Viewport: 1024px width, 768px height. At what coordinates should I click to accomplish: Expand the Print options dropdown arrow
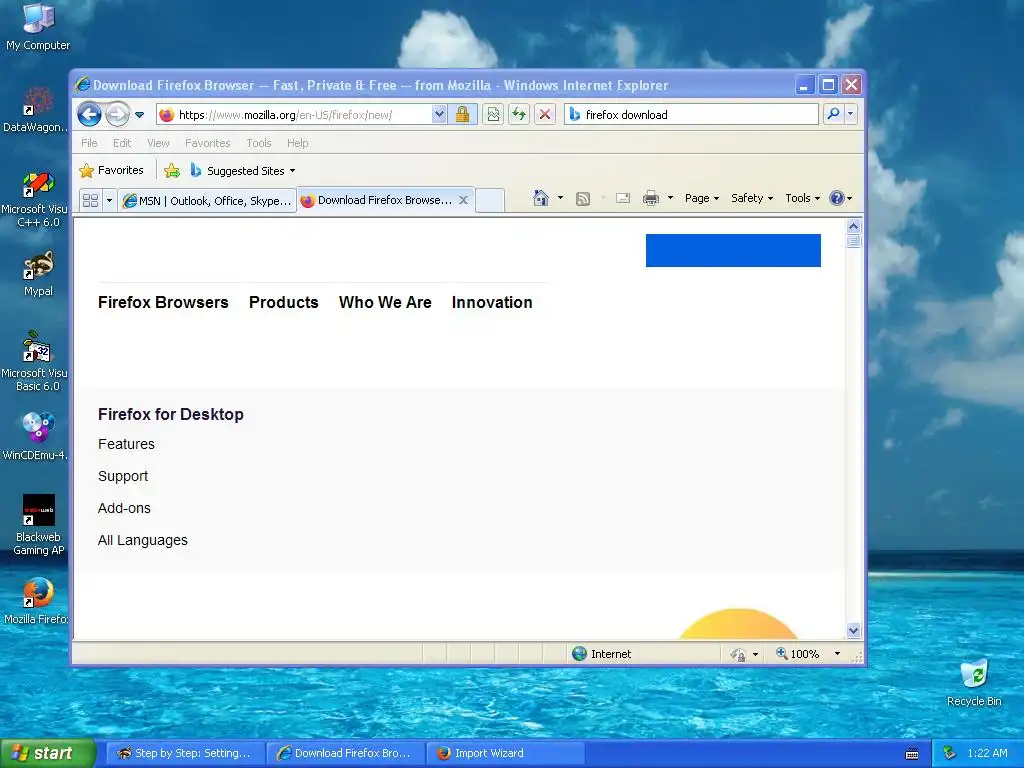click(x=670, y=198)
